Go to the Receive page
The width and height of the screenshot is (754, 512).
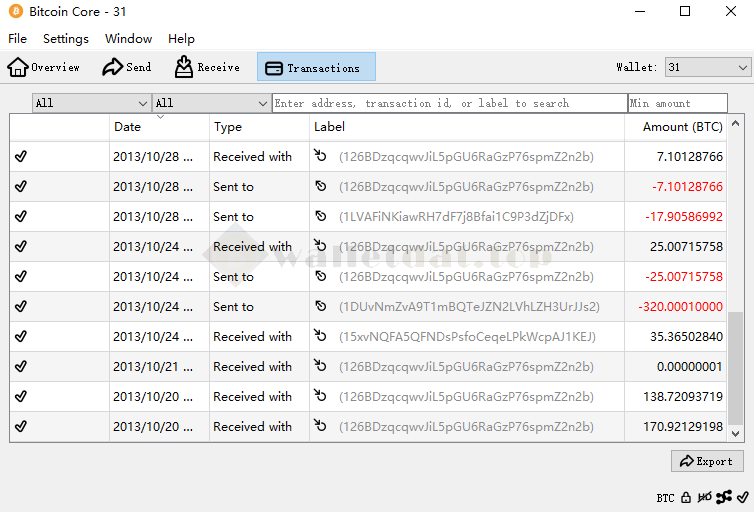tap(207, 68)
